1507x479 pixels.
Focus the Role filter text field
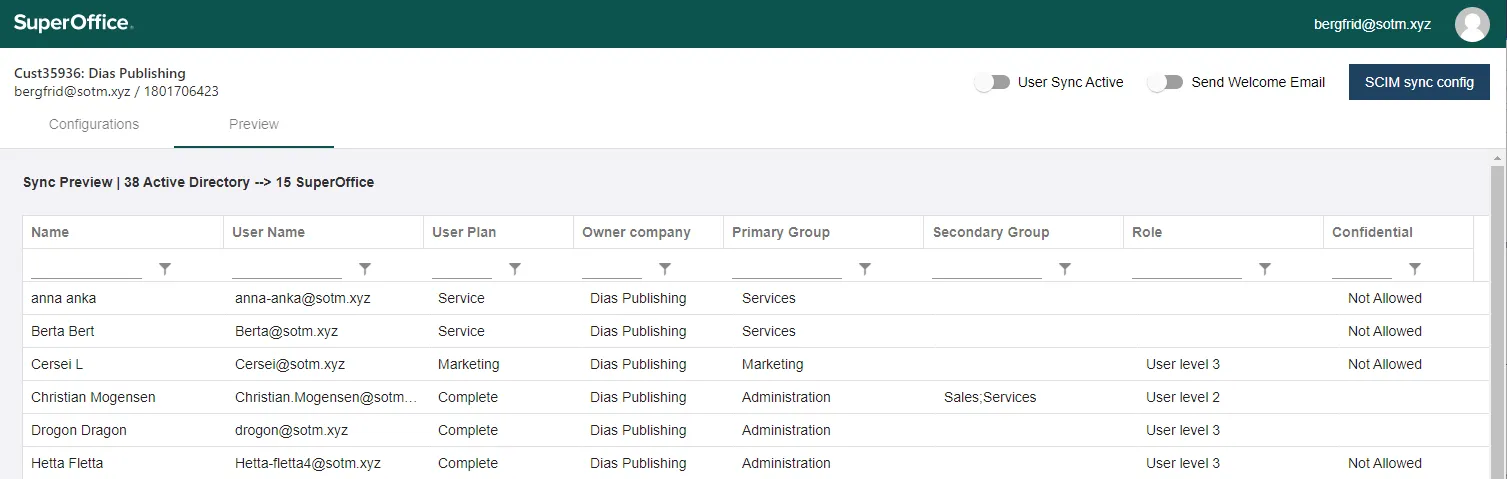1187,268
